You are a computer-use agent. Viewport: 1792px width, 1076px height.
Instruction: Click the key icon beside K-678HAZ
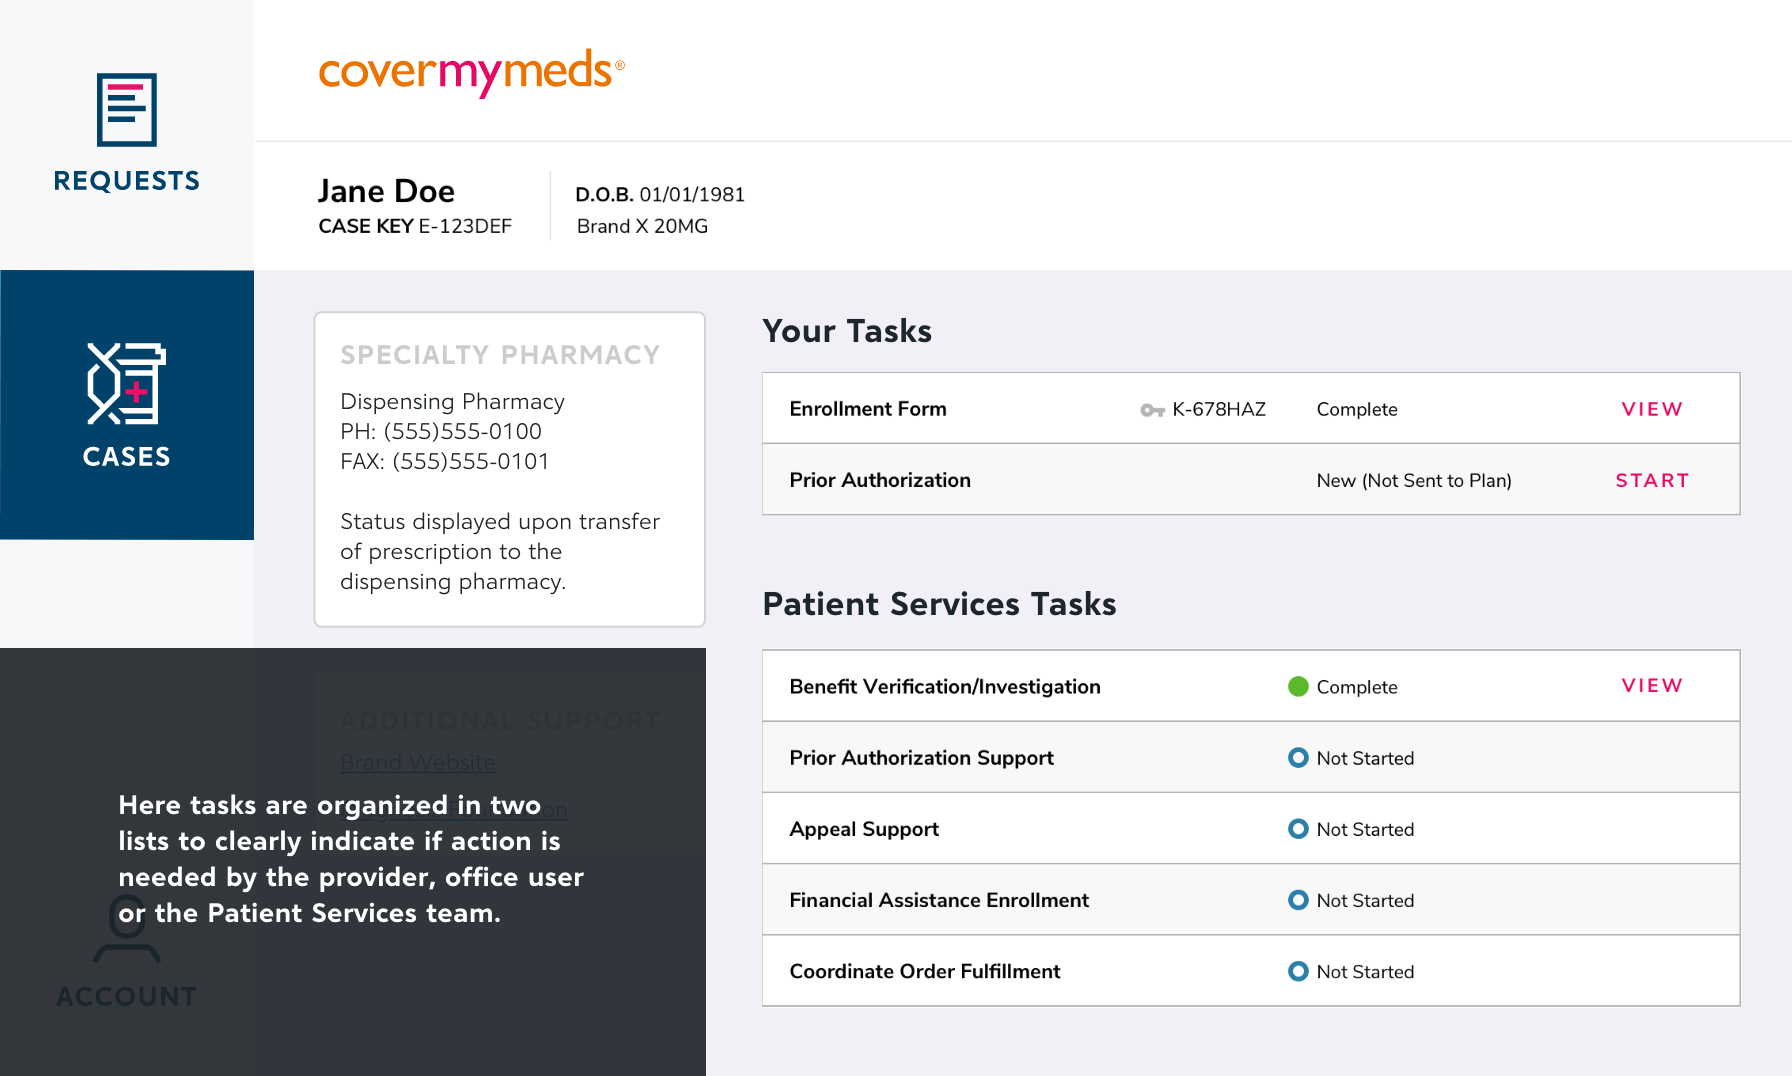click(x=1152, y=410)
